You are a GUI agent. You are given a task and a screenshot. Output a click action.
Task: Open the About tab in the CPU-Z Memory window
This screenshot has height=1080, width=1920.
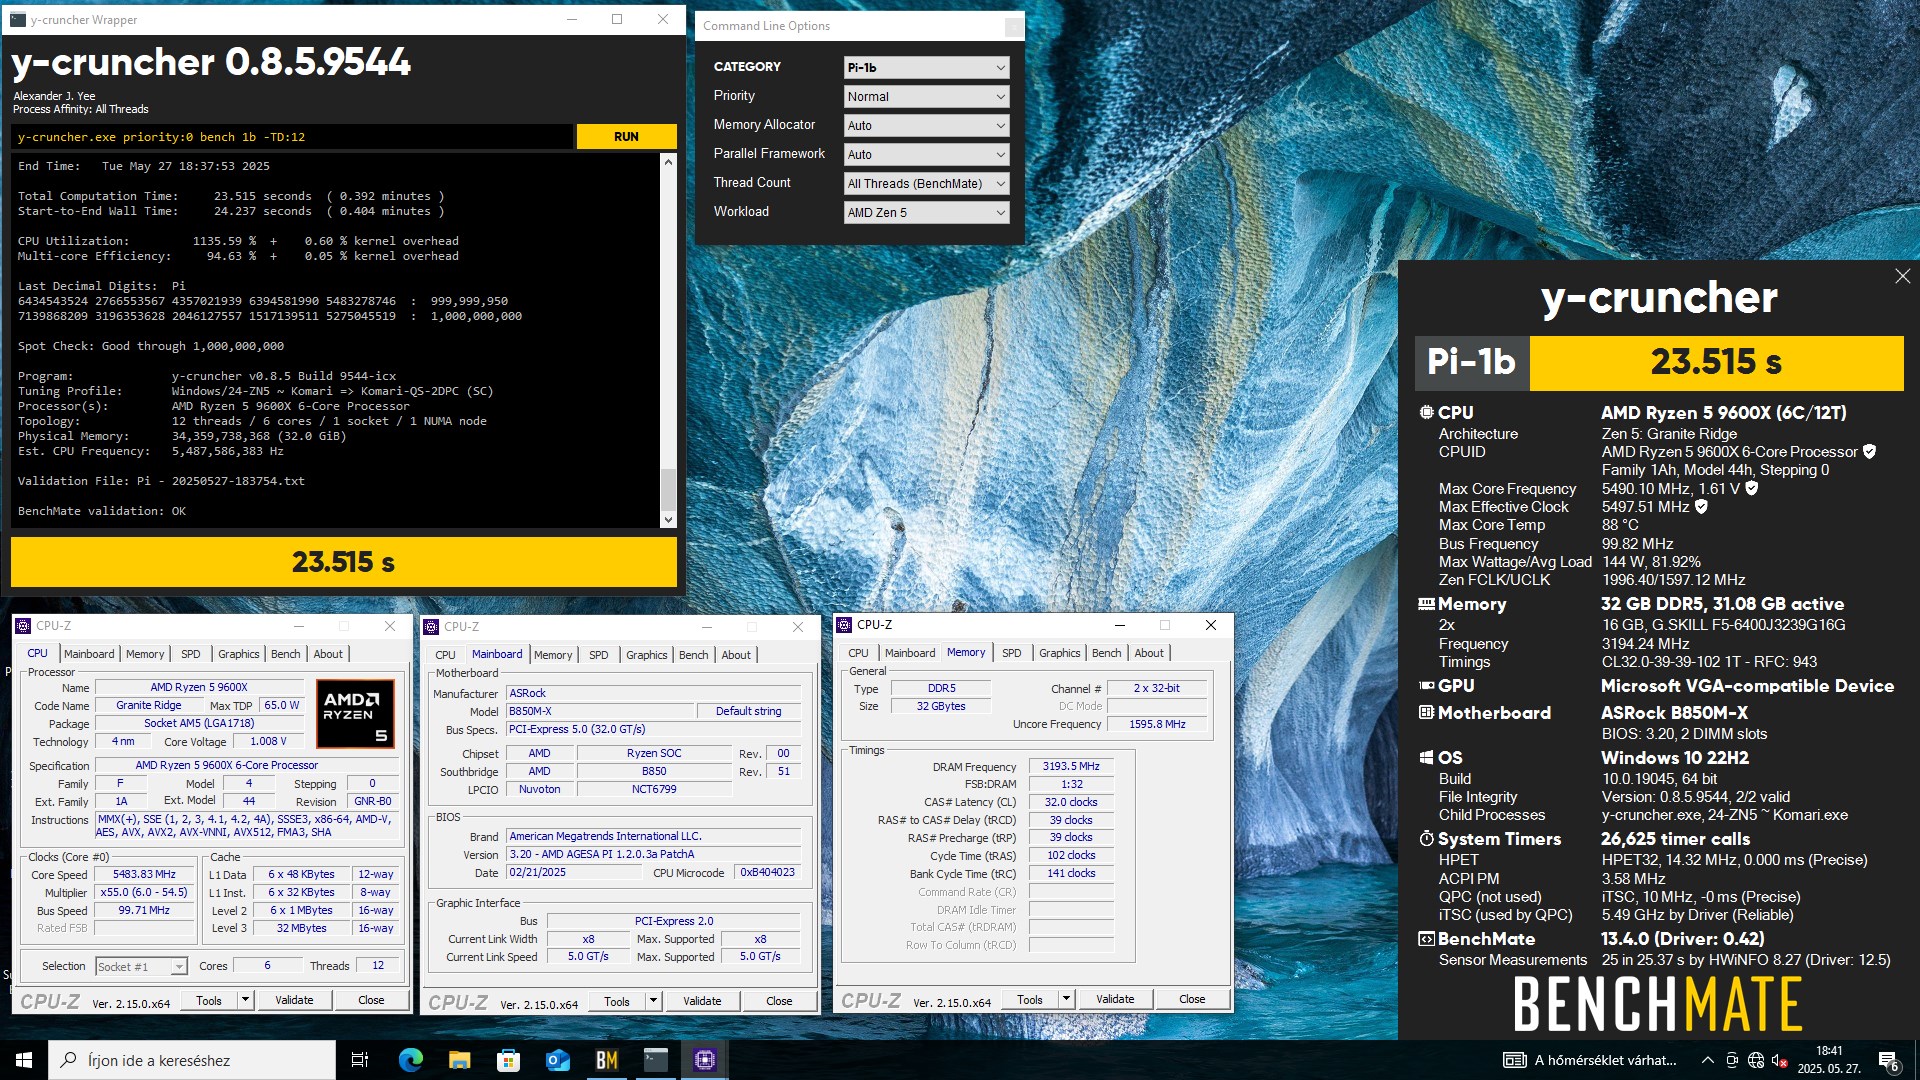(1149, 653)
